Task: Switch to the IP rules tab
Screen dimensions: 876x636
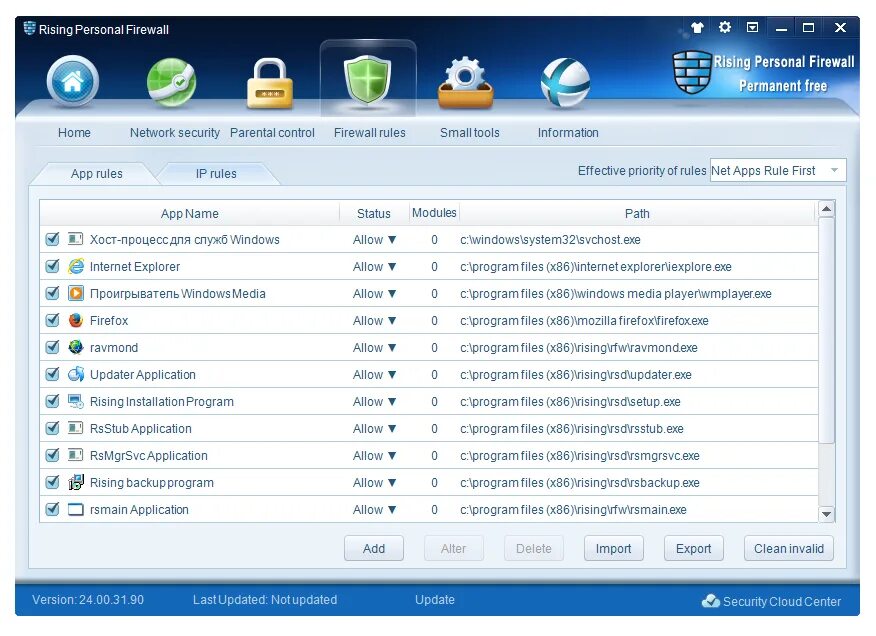Action: (216, 174)
